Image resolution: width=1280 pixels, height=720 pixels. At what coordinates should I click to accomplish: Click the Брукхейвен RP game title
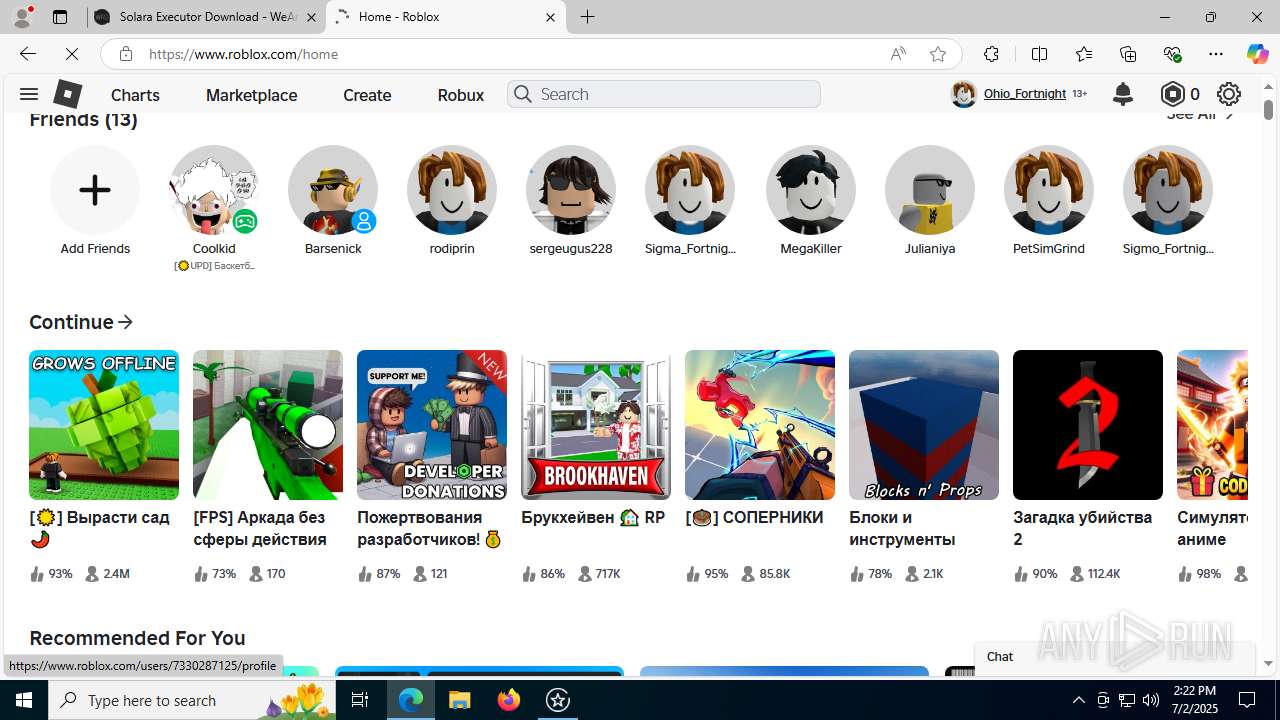point(593,517)
